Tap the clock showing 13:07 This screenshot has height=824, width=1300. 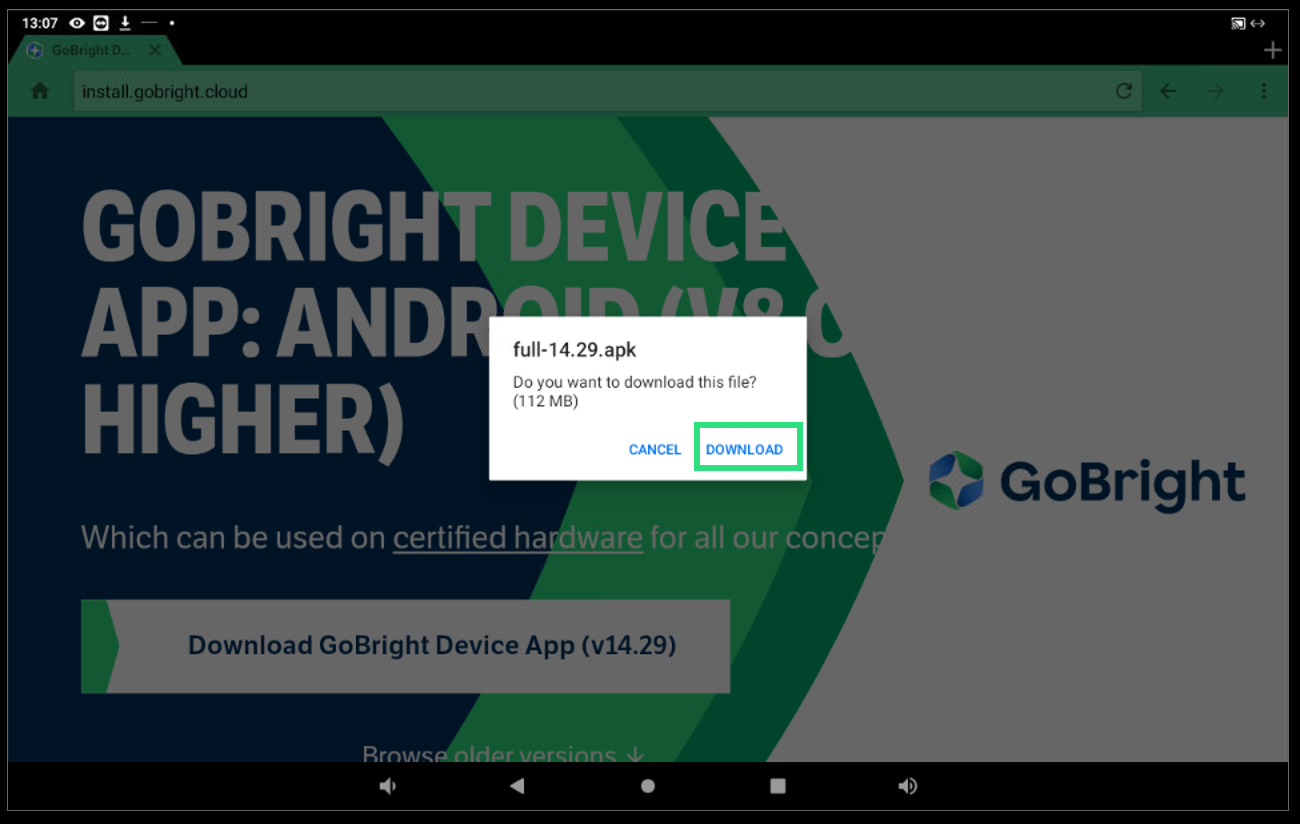tap(40, 23)
